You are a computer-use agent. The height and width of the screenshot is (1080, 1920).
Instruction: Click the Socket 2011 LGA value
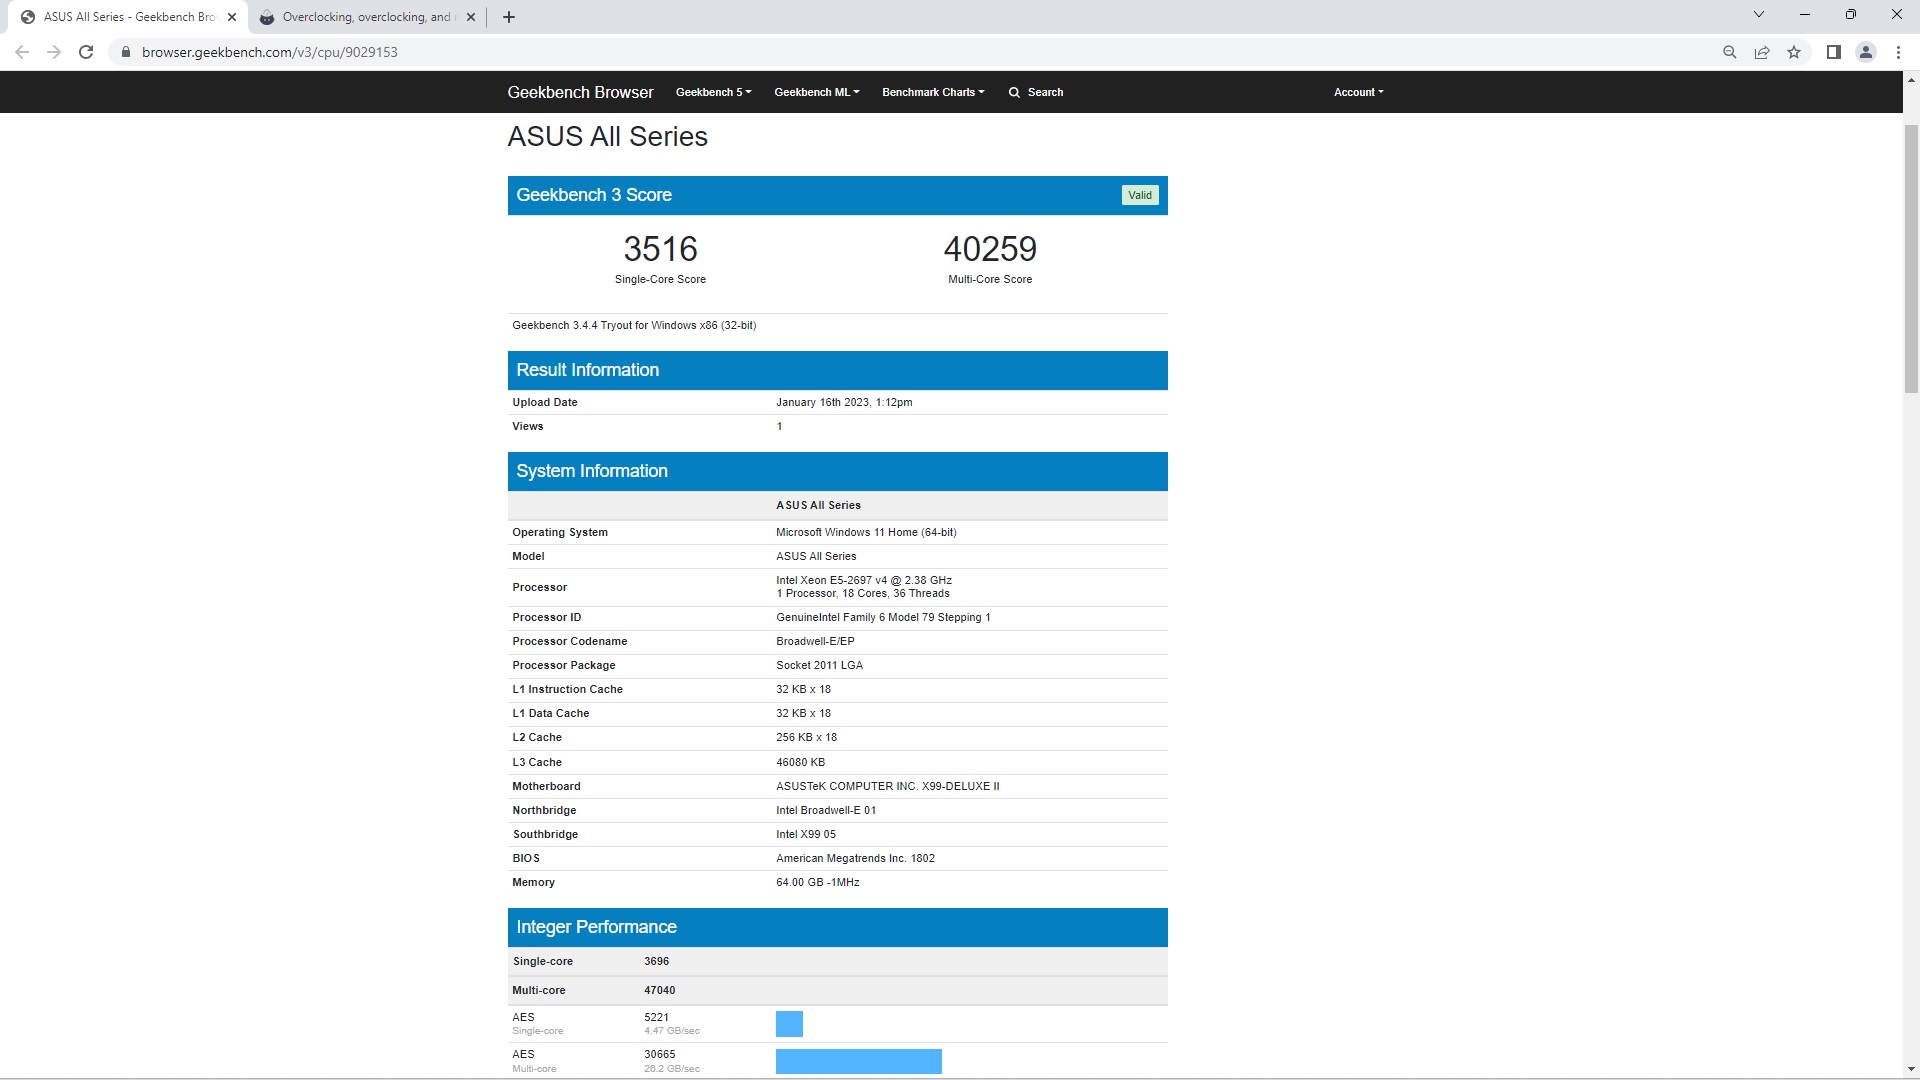tap(819, 665)
